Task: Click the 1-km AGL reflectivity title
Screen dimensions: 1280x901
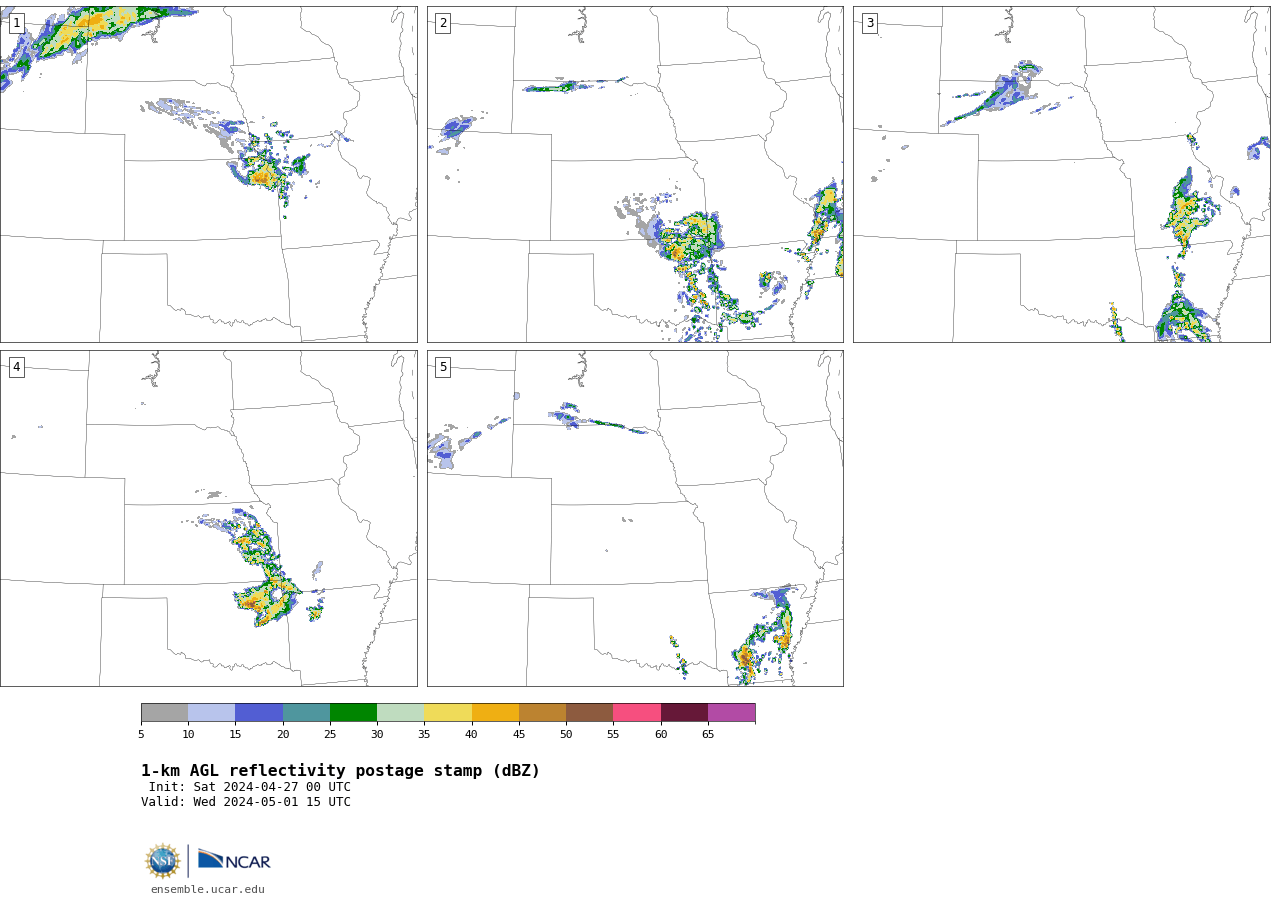Action: pyautogui.click(x=340, y=771)
